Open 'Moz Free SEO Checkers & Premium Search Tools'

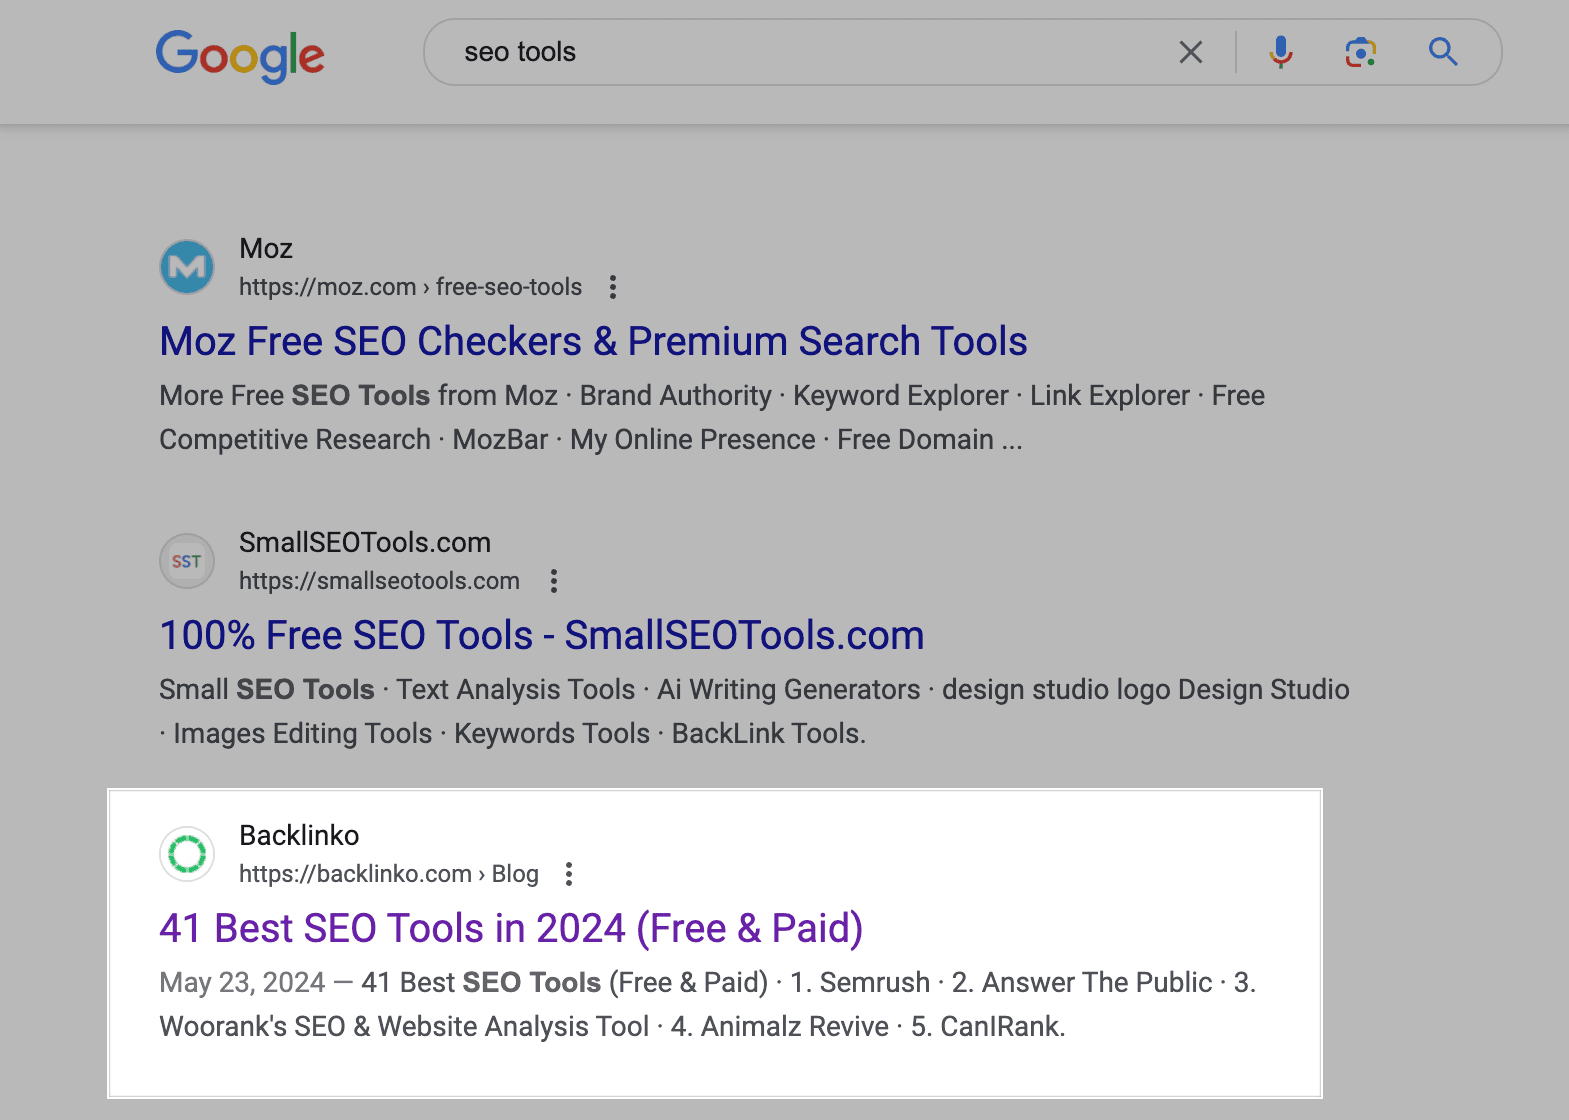point(593,341)
